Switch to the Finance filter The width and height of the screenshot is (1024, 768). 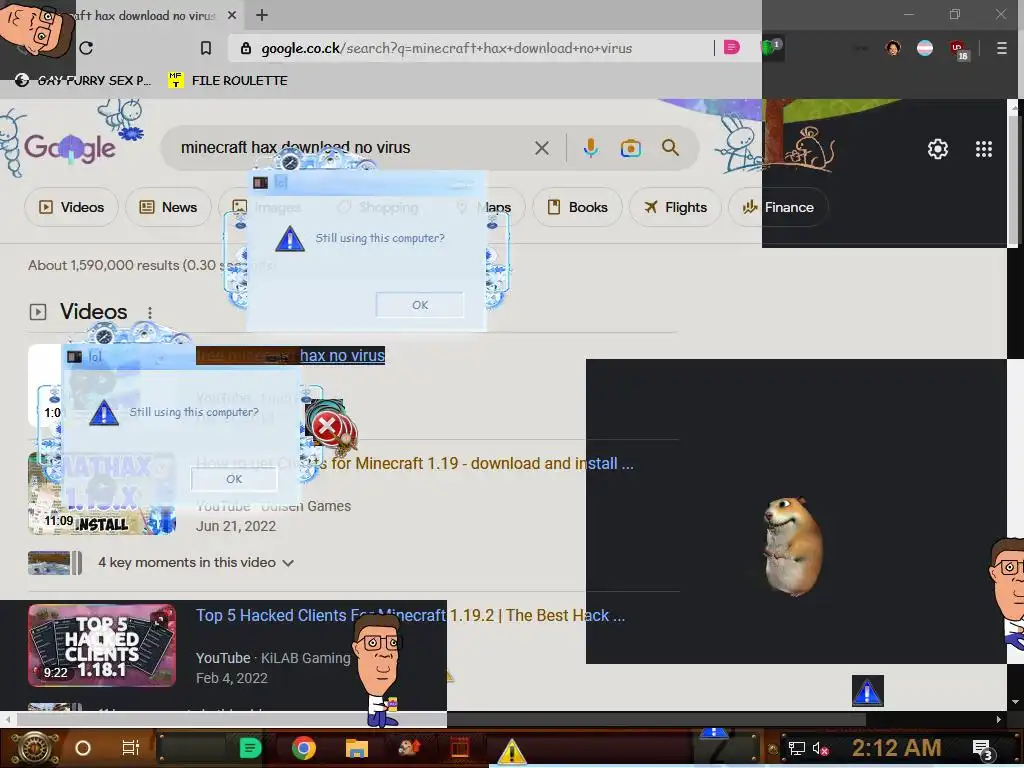click(x=778, y=208)
